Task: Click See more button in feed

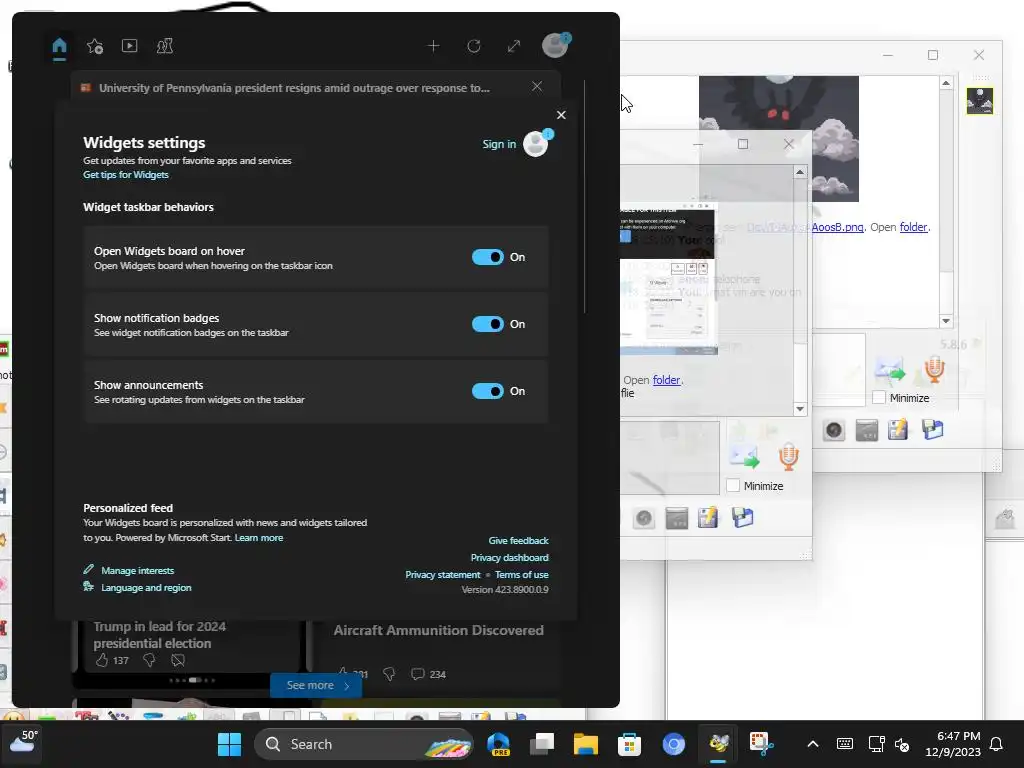Action: tap(316, 685)
